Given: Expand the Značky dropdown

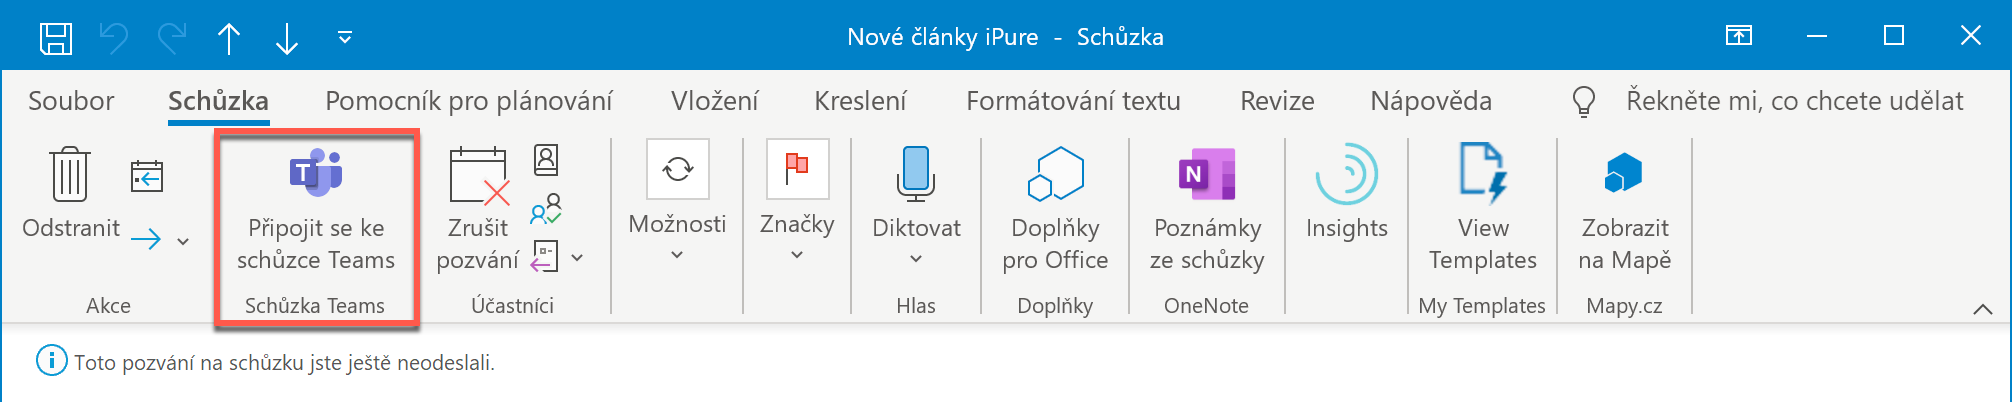Looking at the screenshot, I should [797, 255].
